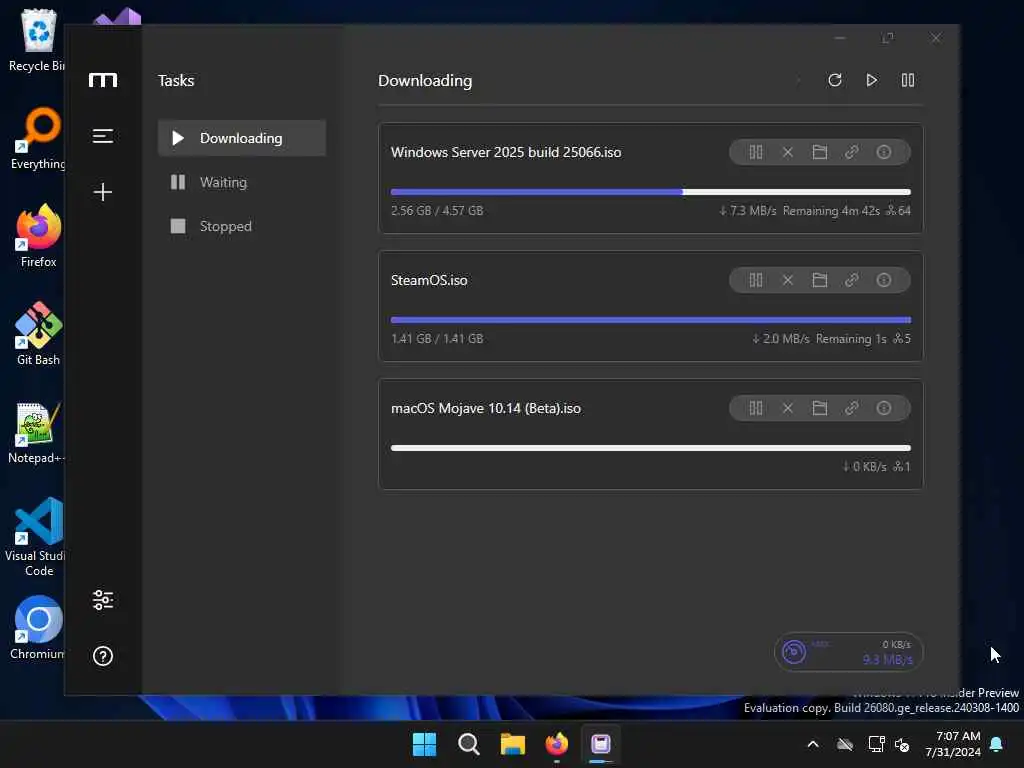Open the speedometer speed limit widget
The image size is (1024, 768).
(x=848, y=652)
